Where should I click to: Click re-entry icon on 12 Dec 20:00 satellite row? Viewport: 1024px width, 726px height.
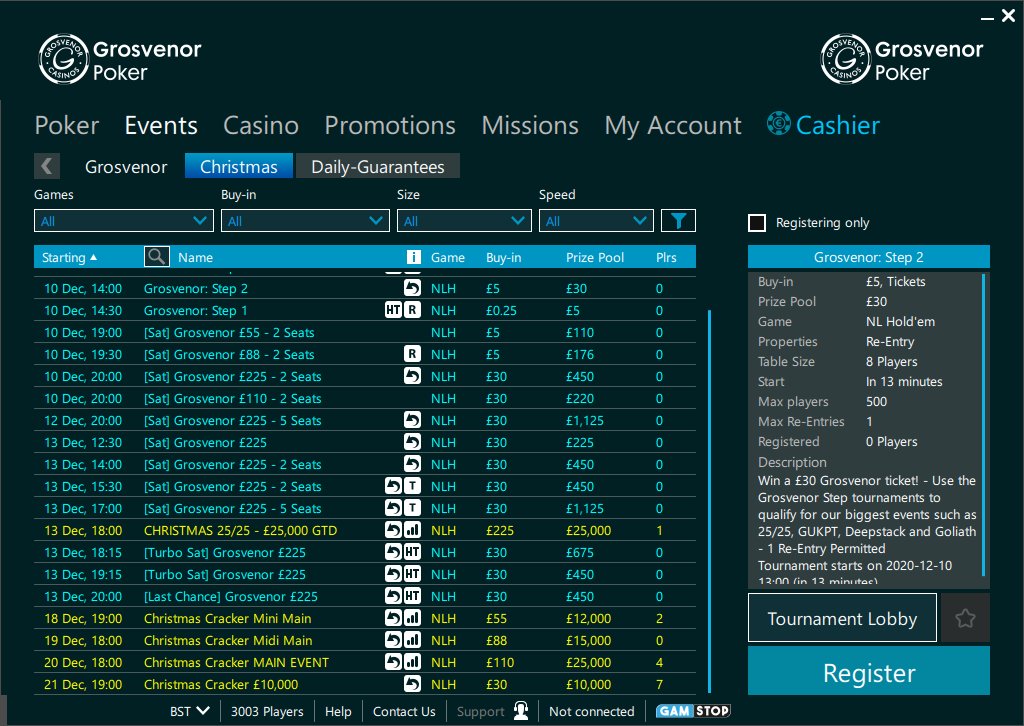tap(412, 420)
